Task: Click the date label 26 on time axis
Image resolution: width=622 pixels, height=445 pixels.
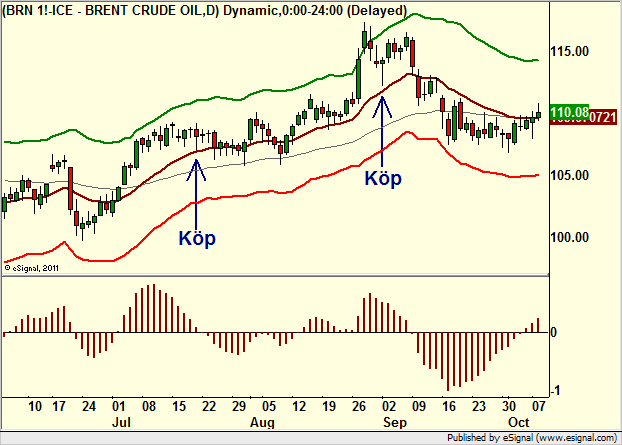Action: (x=359, y=406)
